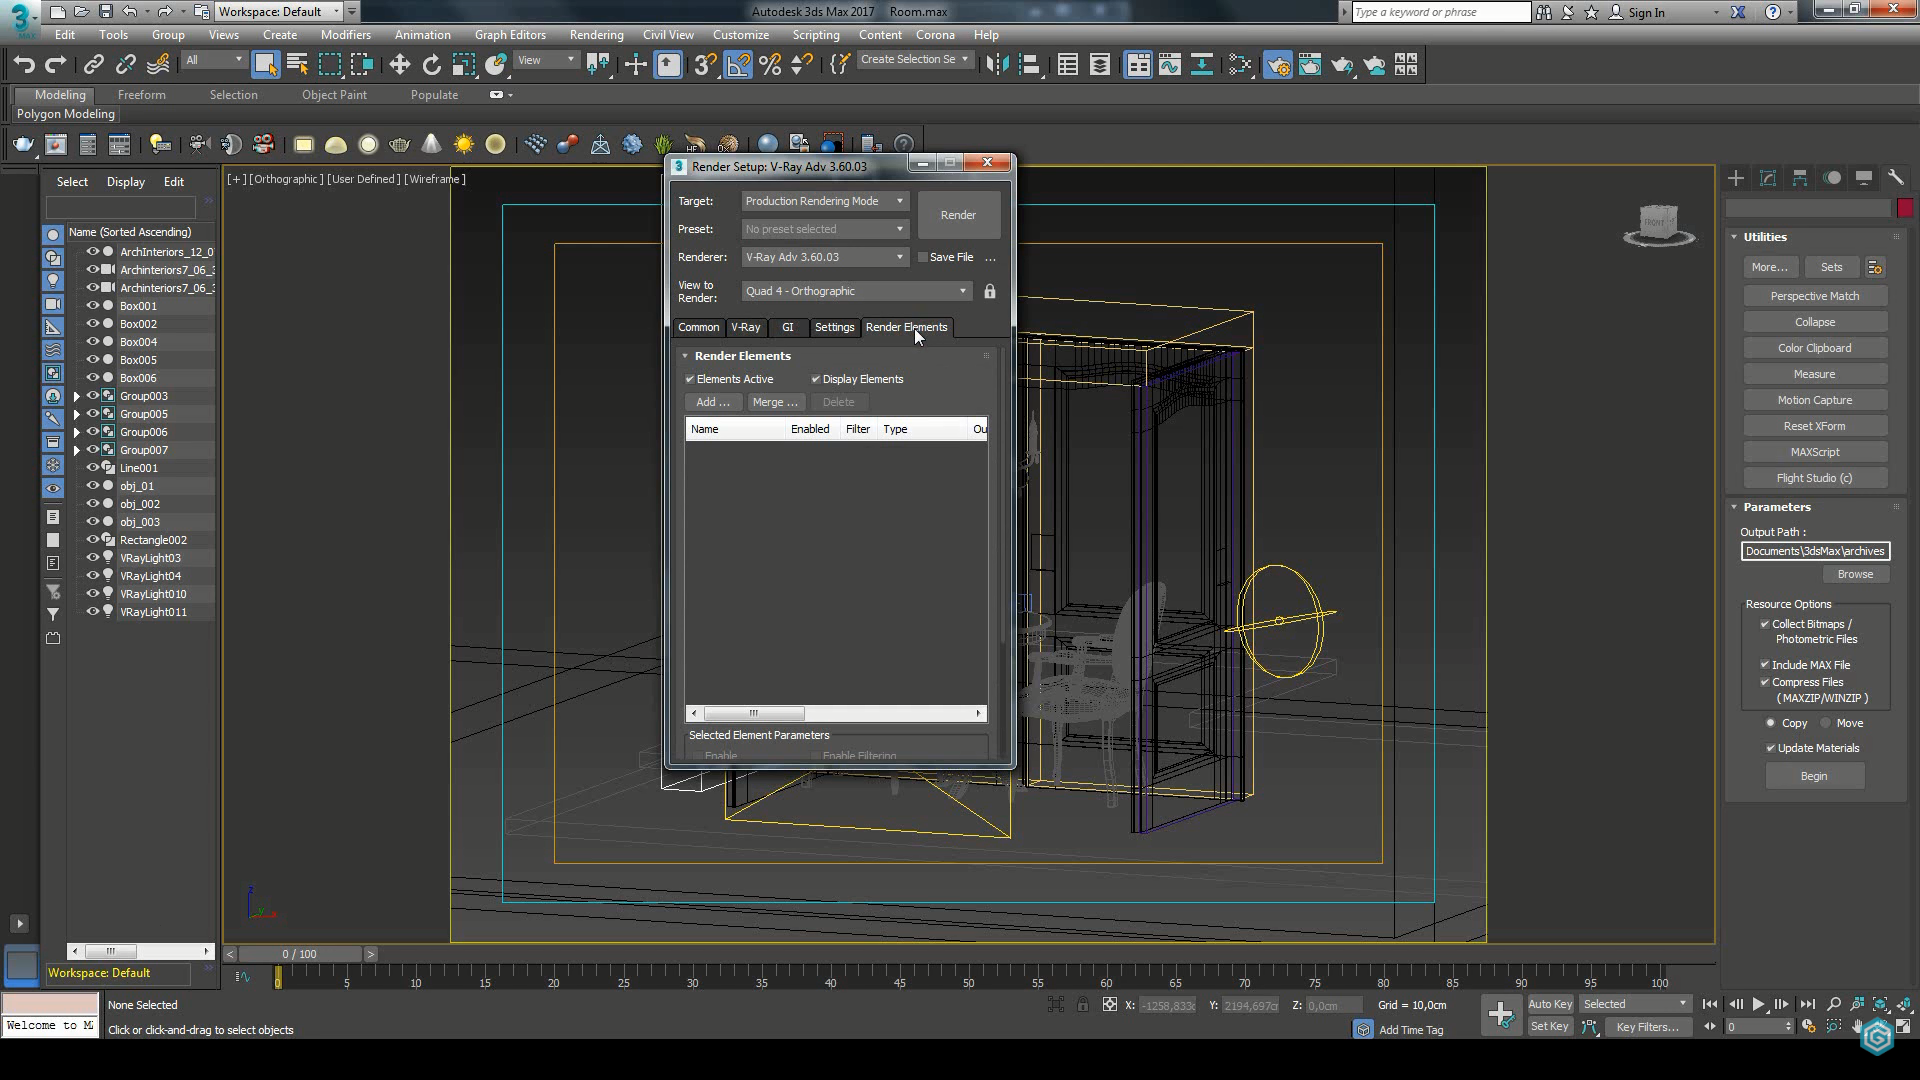Open the Workspace Default dropdown
This screenshot has width=1920, height=1080.
pos(279,12)
